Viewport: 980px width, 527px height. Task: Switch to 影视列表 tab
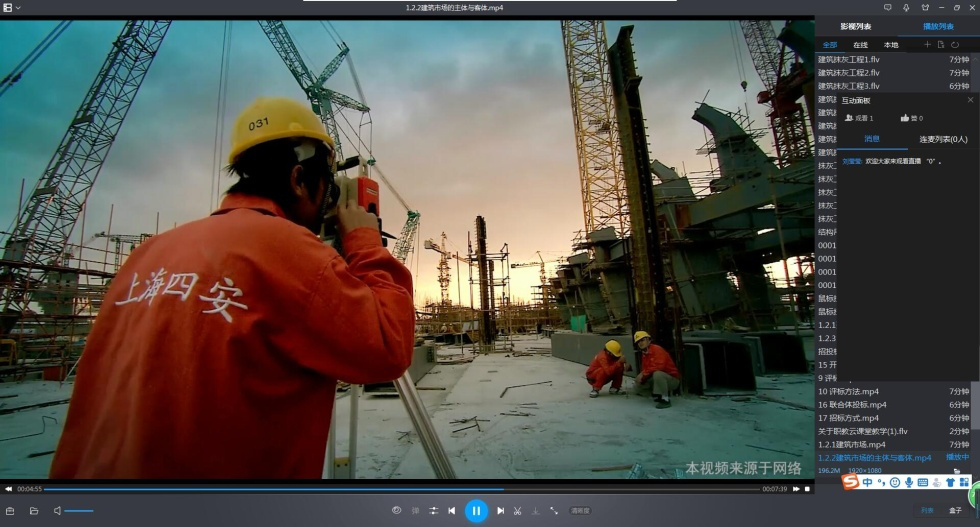coord(855,26)
